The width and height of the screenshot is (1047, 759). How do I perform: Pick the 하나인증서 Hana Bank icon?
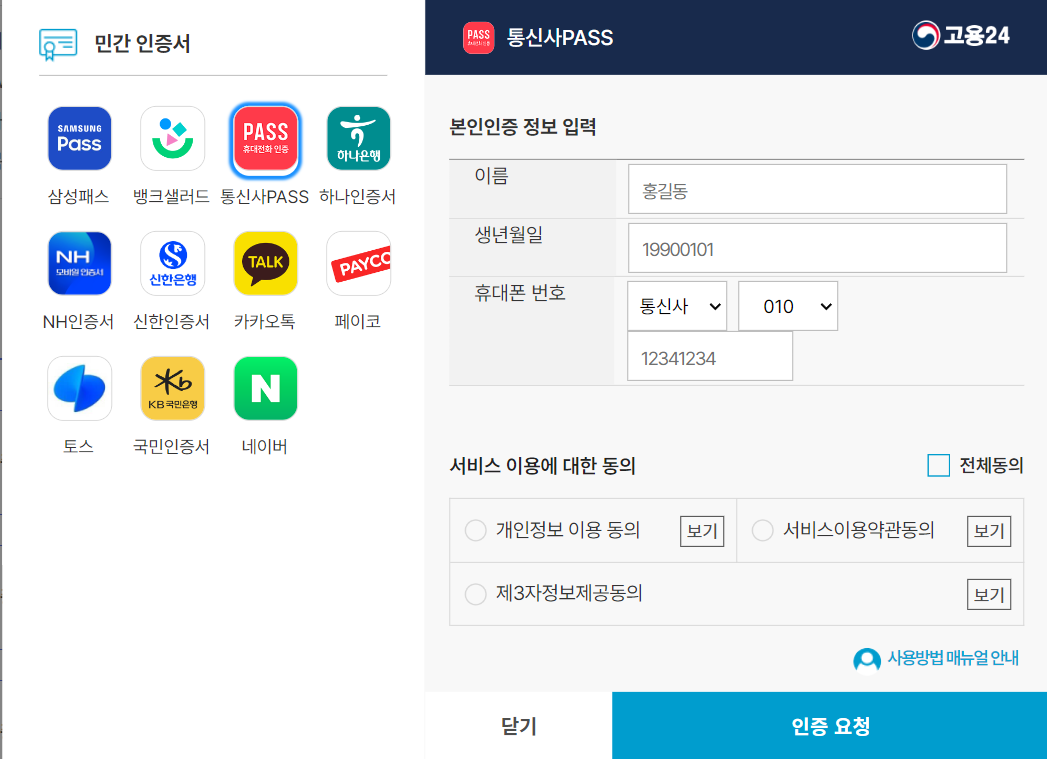[359, 138]
